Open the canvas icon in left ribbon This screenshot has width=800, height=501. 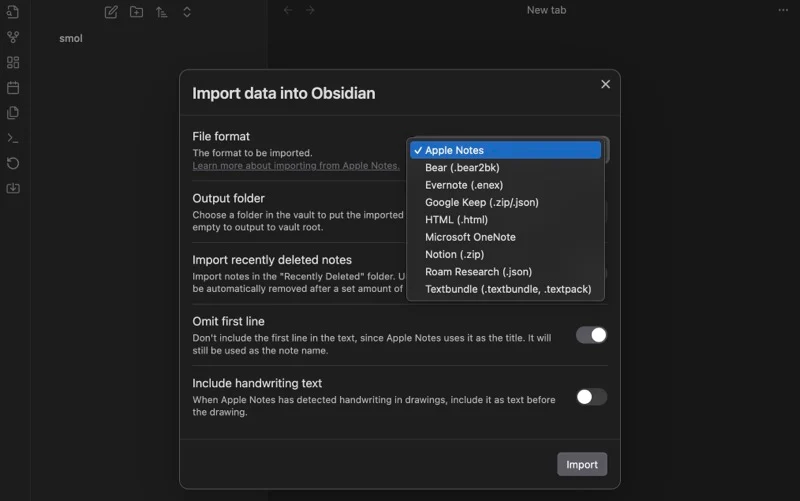pos(13,62)
